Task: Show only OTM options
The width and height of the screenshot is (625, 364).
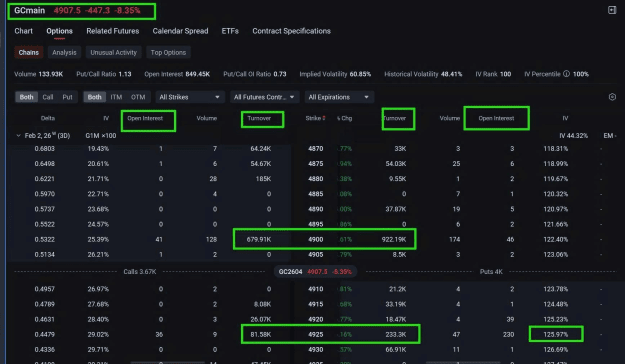Action: point(138,97)
